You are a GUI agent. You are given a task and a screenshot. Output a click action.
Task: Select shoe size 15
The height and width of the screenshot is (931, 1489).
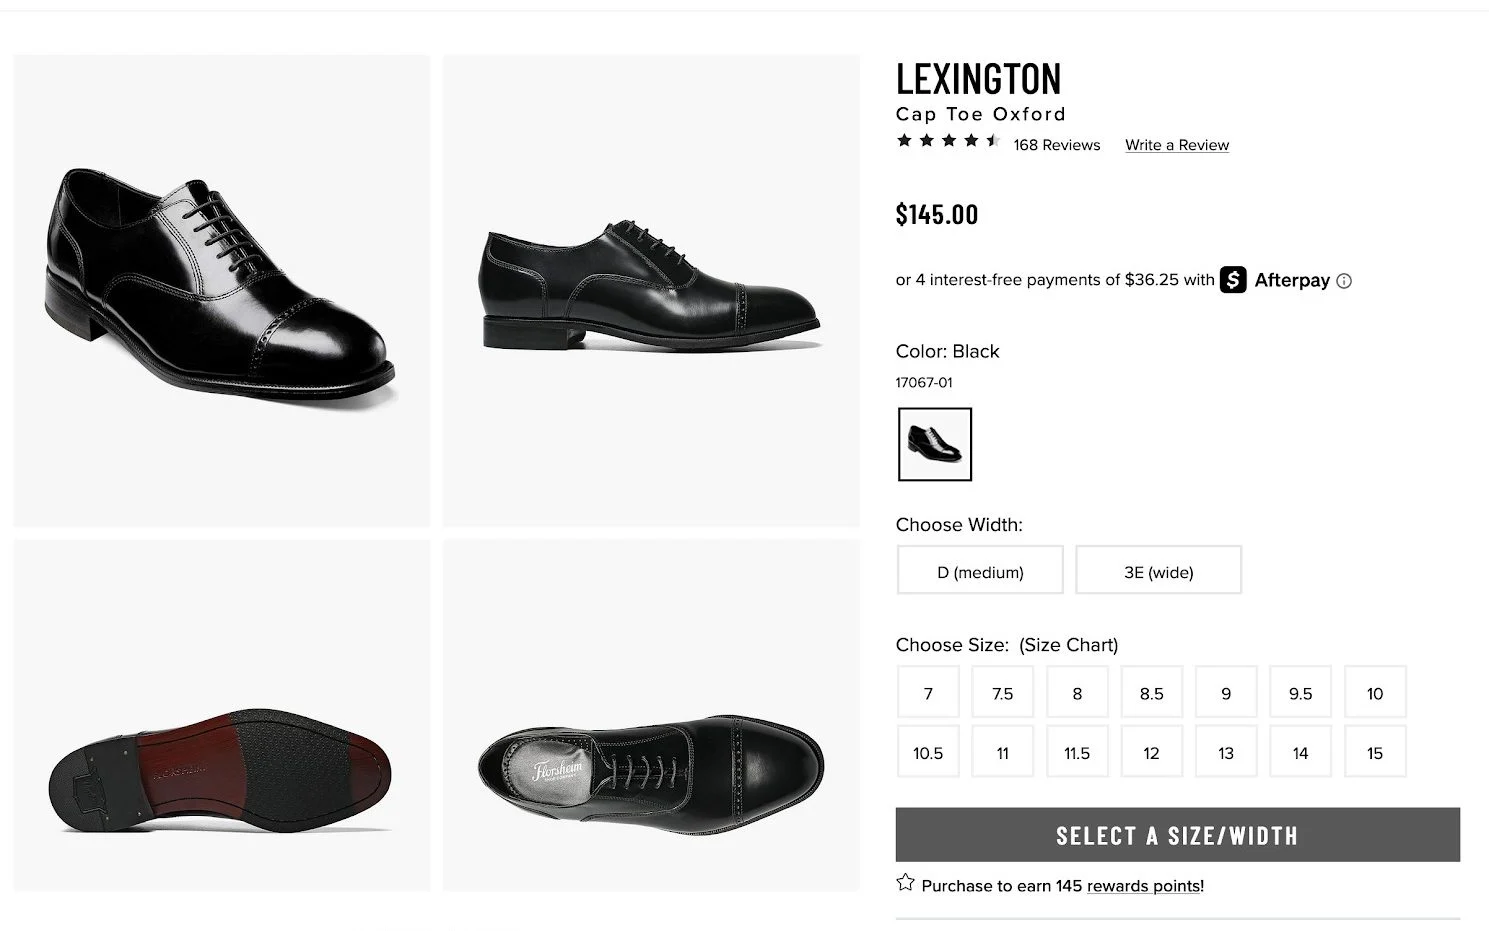pyautogui.click(x=1375, y=753)
